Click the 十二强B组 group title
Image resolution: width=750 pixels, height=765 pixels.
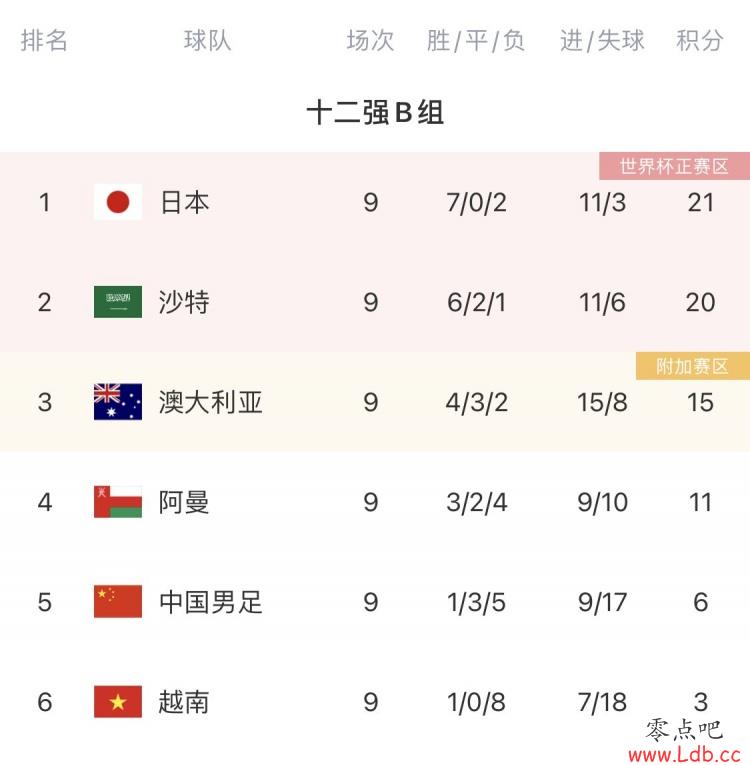pyautogui.click(x=375, y=113)
